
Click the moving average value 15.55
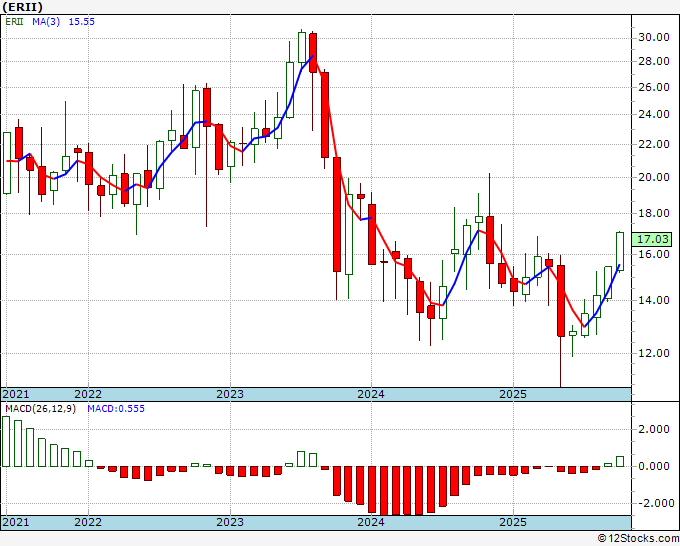pos(82,22)
